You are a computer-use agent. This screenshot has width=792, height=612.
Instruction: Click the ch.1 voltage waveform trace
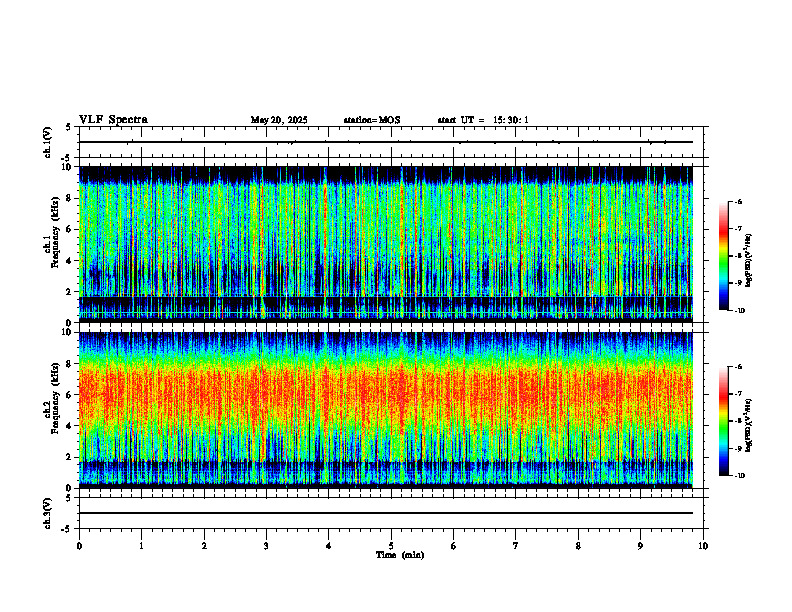point(386,142)
